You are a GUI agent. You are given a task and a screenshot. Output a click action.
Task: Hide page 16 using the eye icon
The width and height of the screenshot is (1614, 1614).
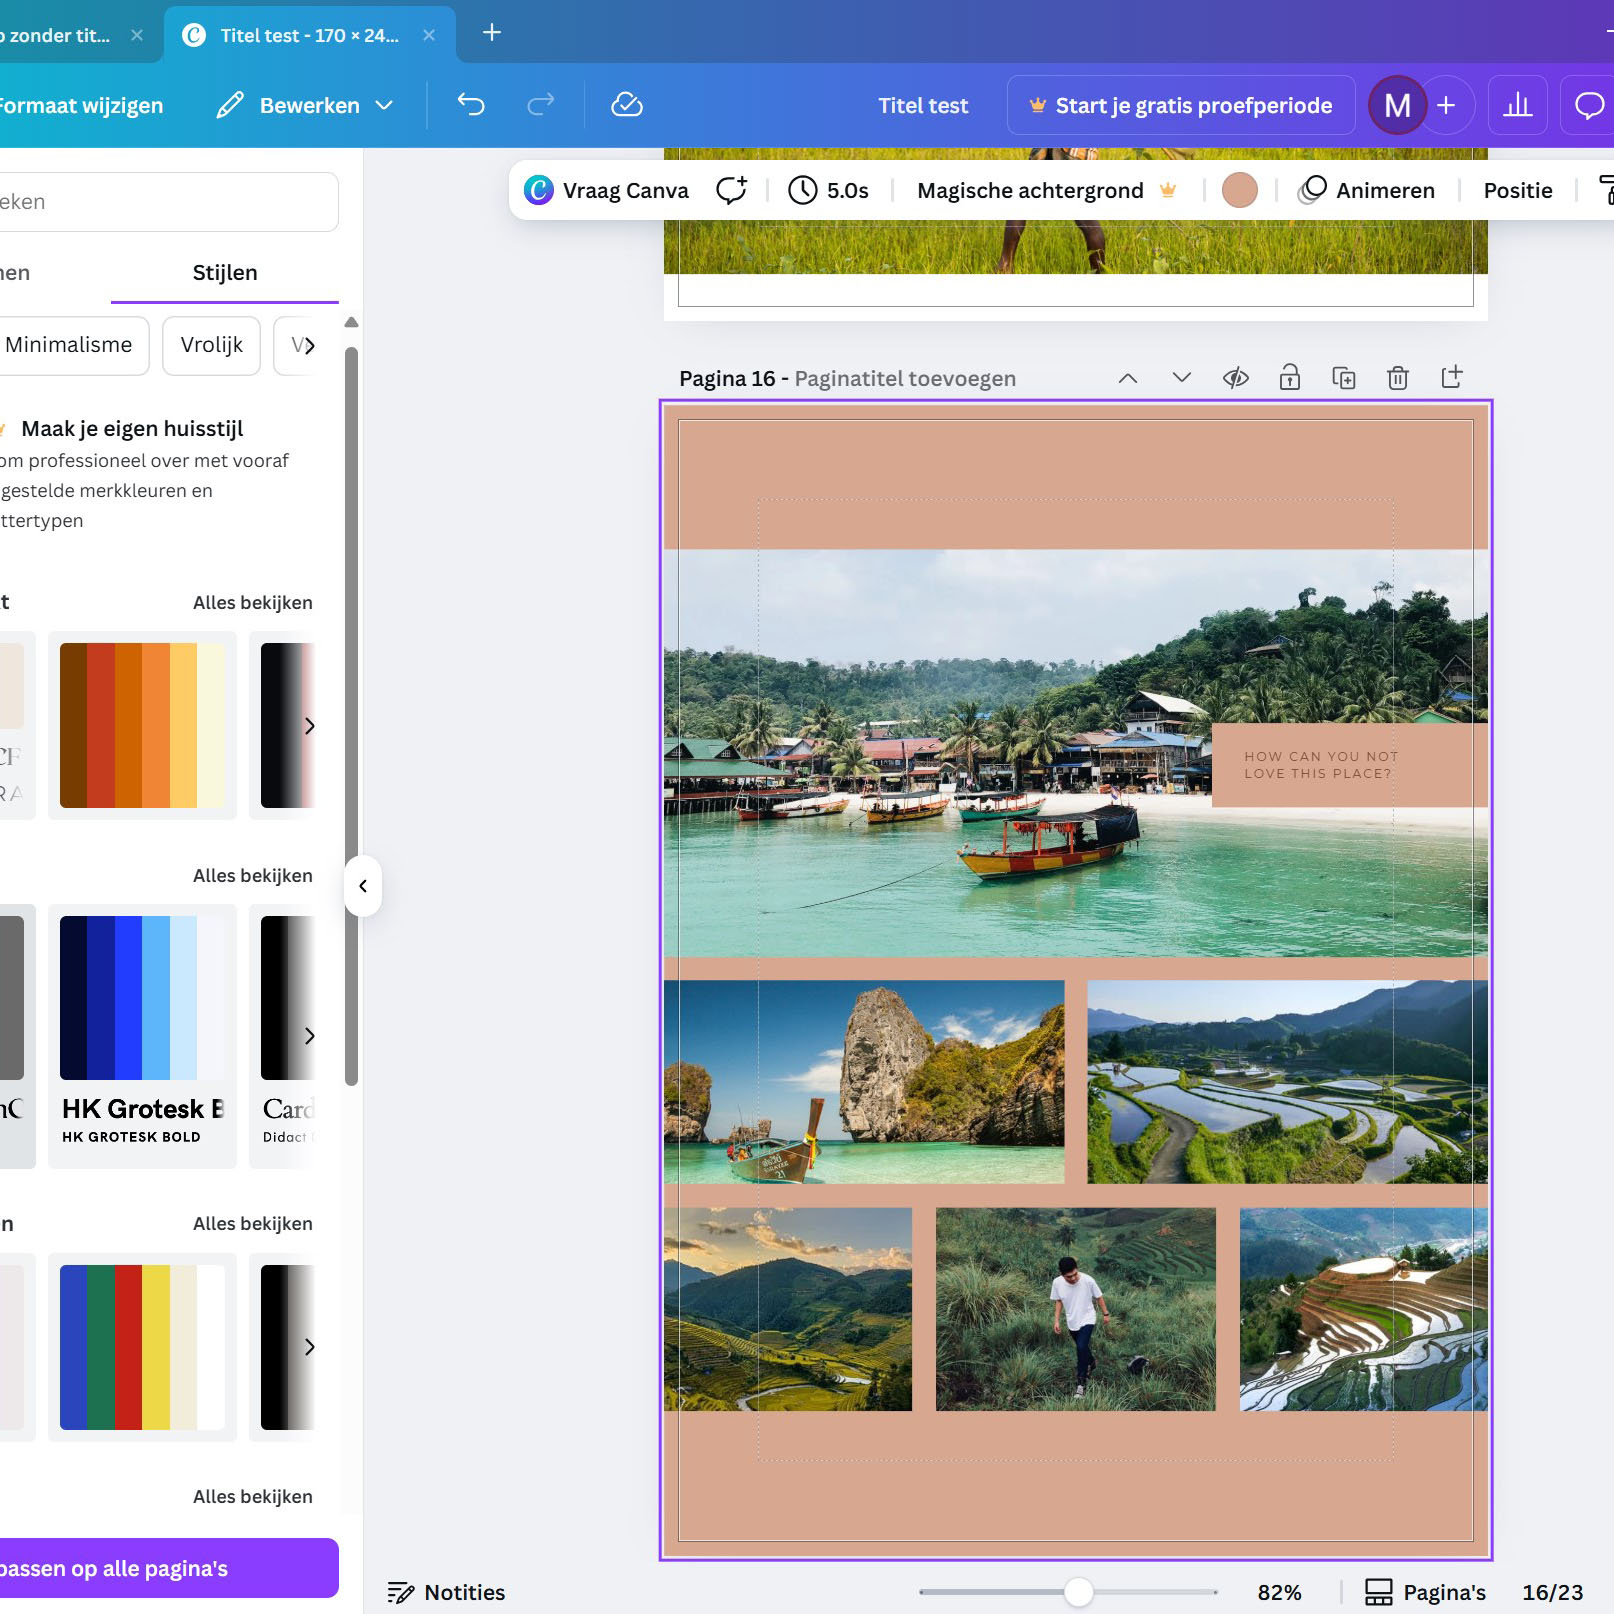coord(1236,378)
